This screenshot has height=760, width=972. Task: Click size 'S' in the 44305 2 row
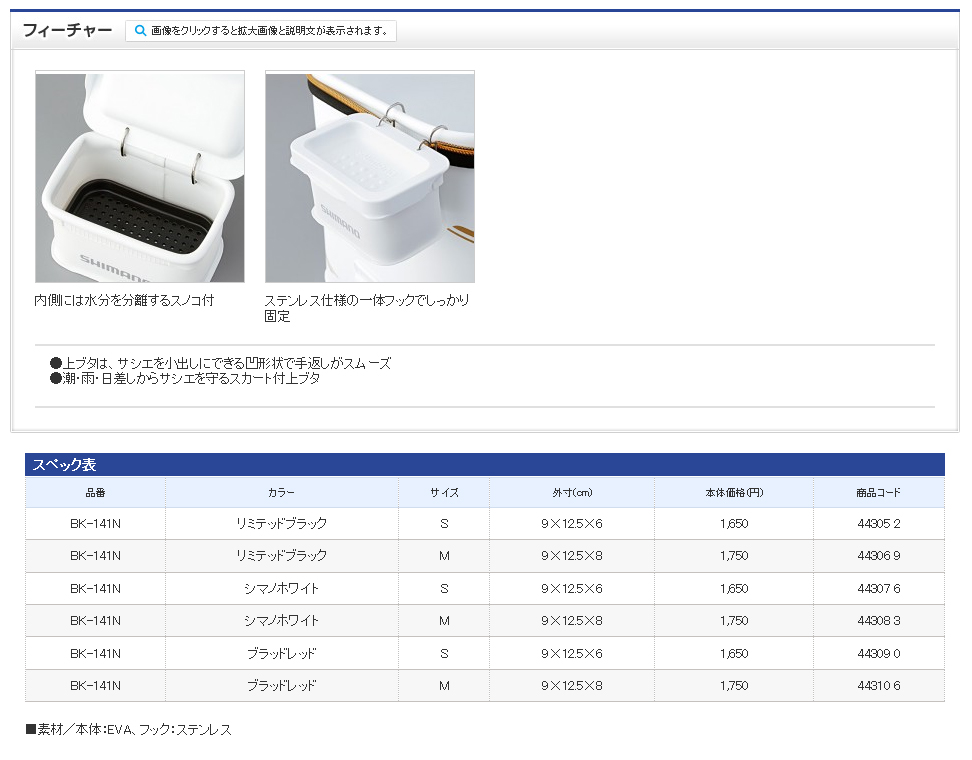tap(444, 524)
